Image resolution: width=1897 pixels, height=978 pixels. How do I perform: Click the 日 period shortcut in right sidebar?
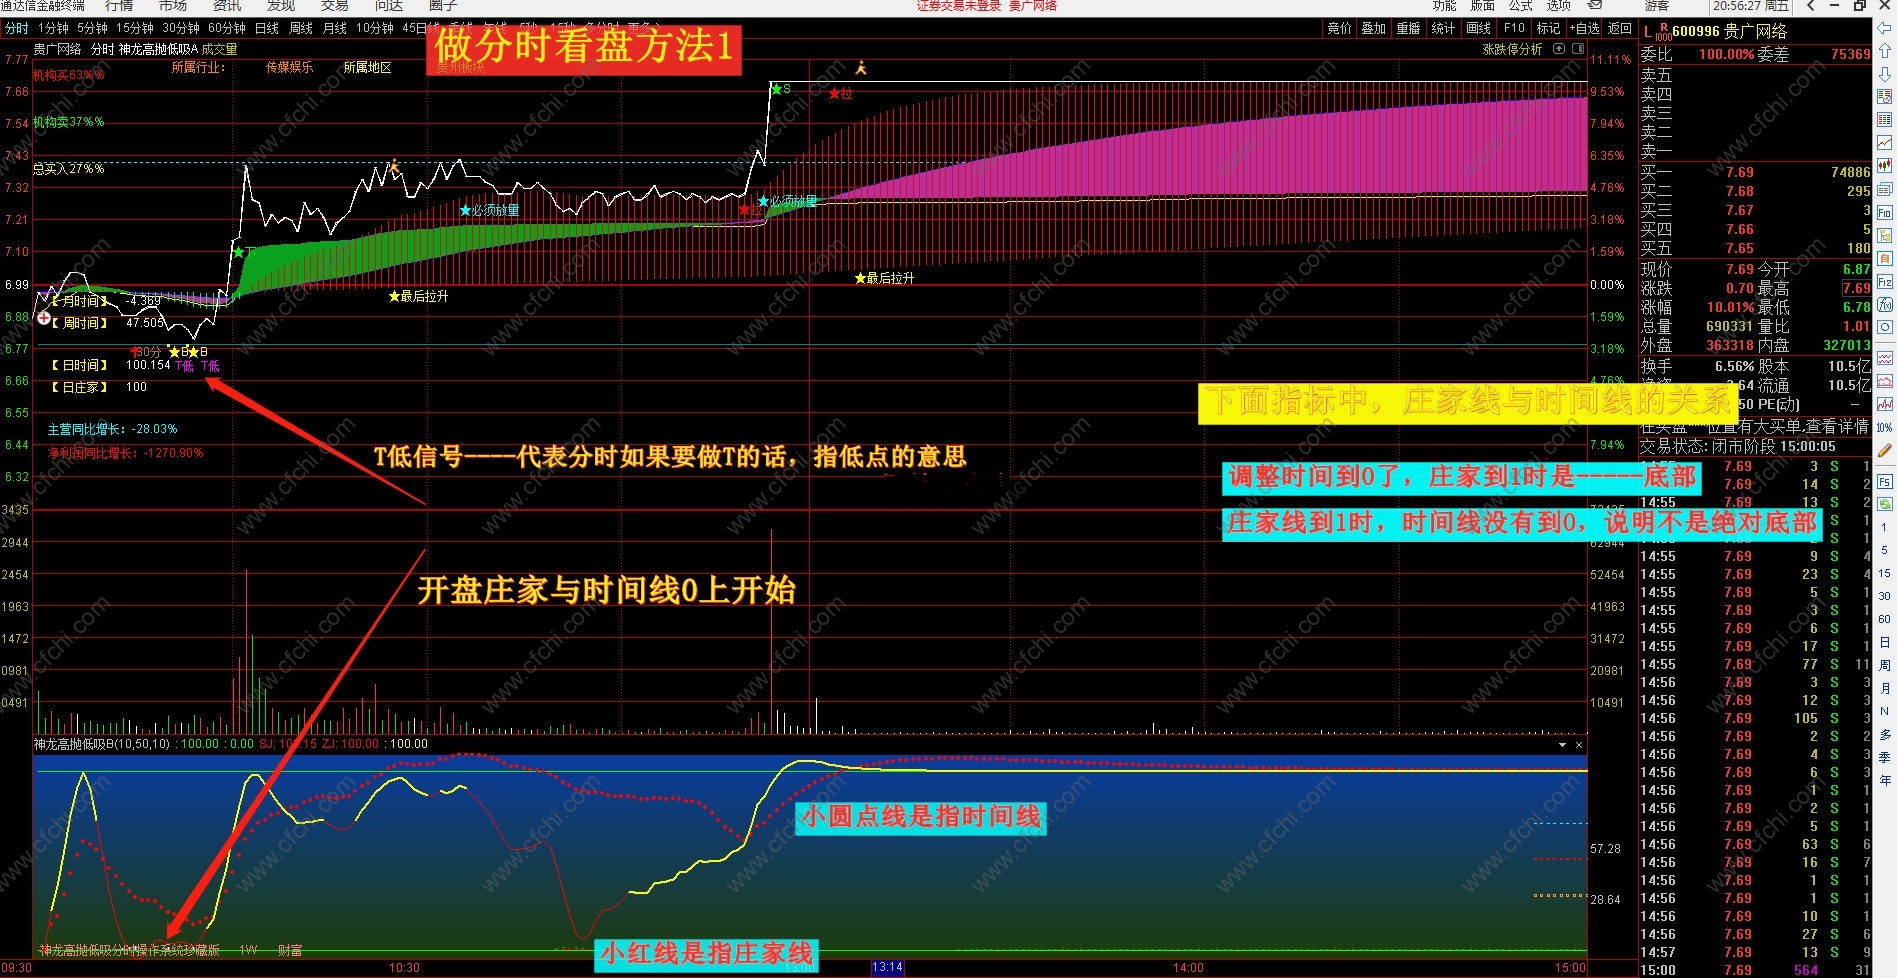1885,642
